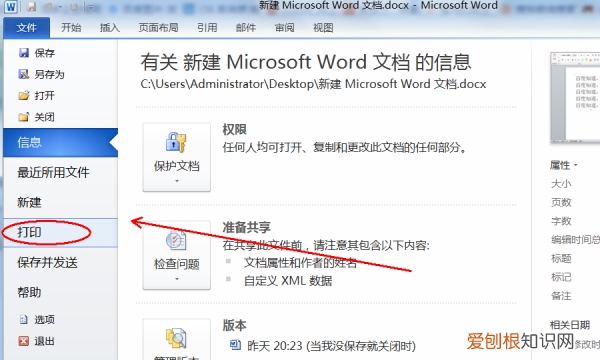Click the 权限 heading

[x=234, y=129]
